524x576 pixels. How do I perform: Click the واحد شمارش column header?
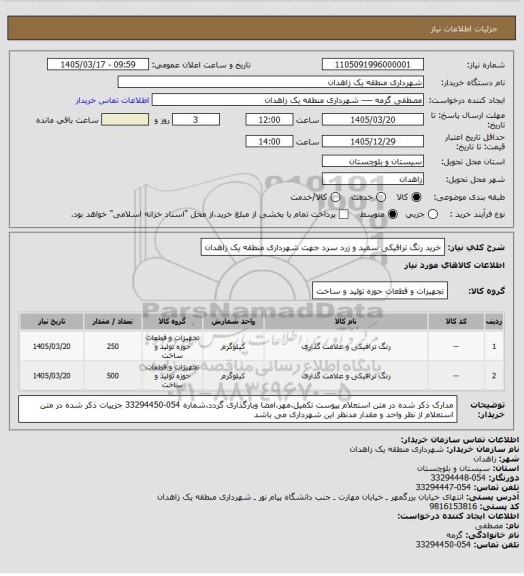233,322
